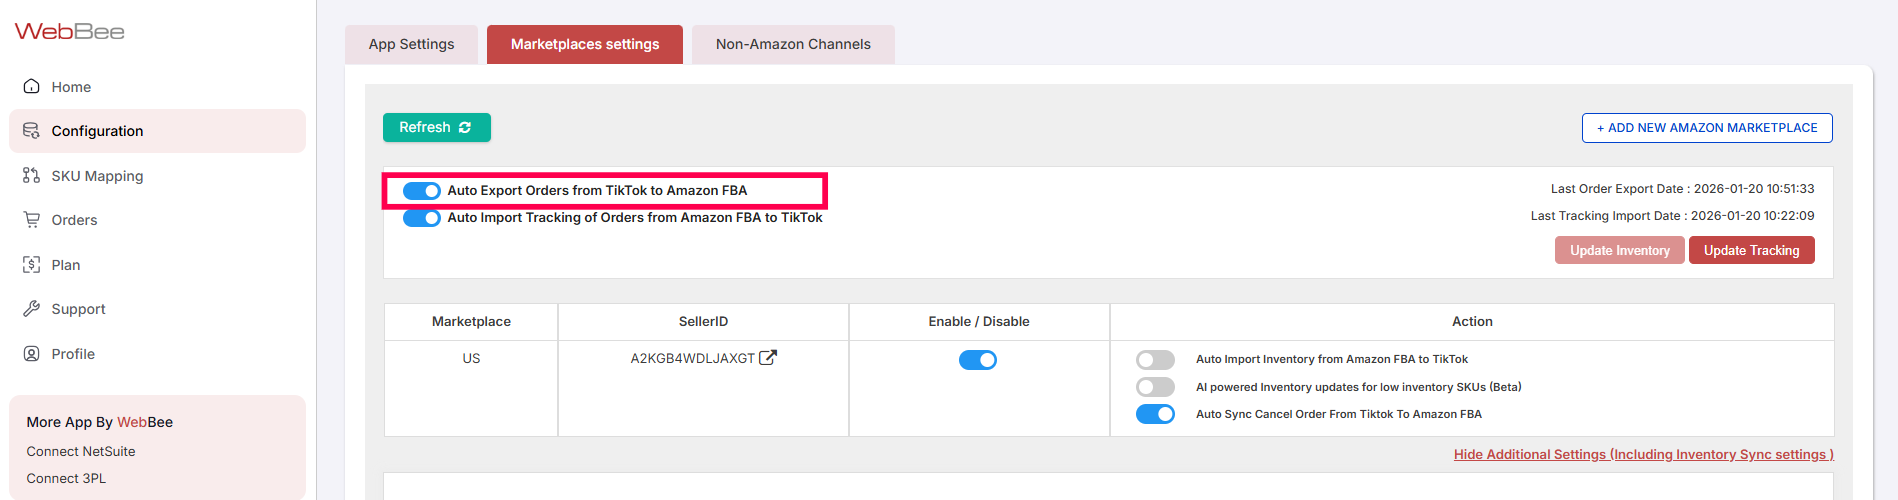
Task: Open the Connect NetSuite link
Action: point(81,452)
